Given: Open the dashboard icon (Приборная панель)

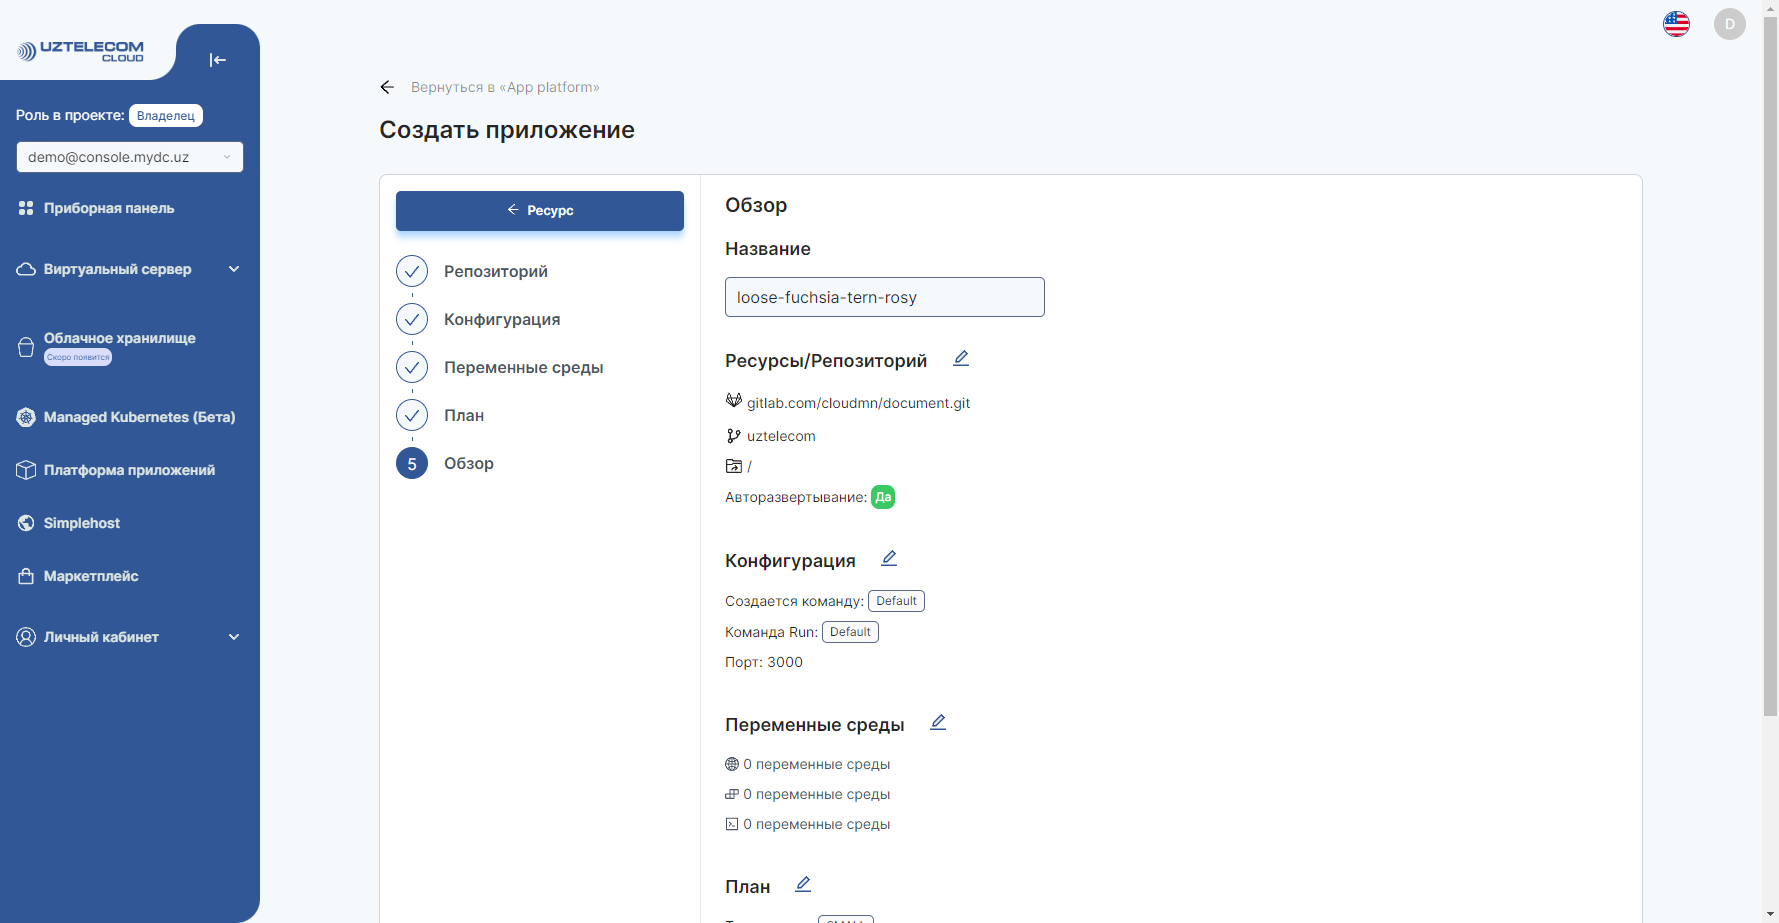Looking at the screenshot, I should pyautogui.click(x=25, y=208).
